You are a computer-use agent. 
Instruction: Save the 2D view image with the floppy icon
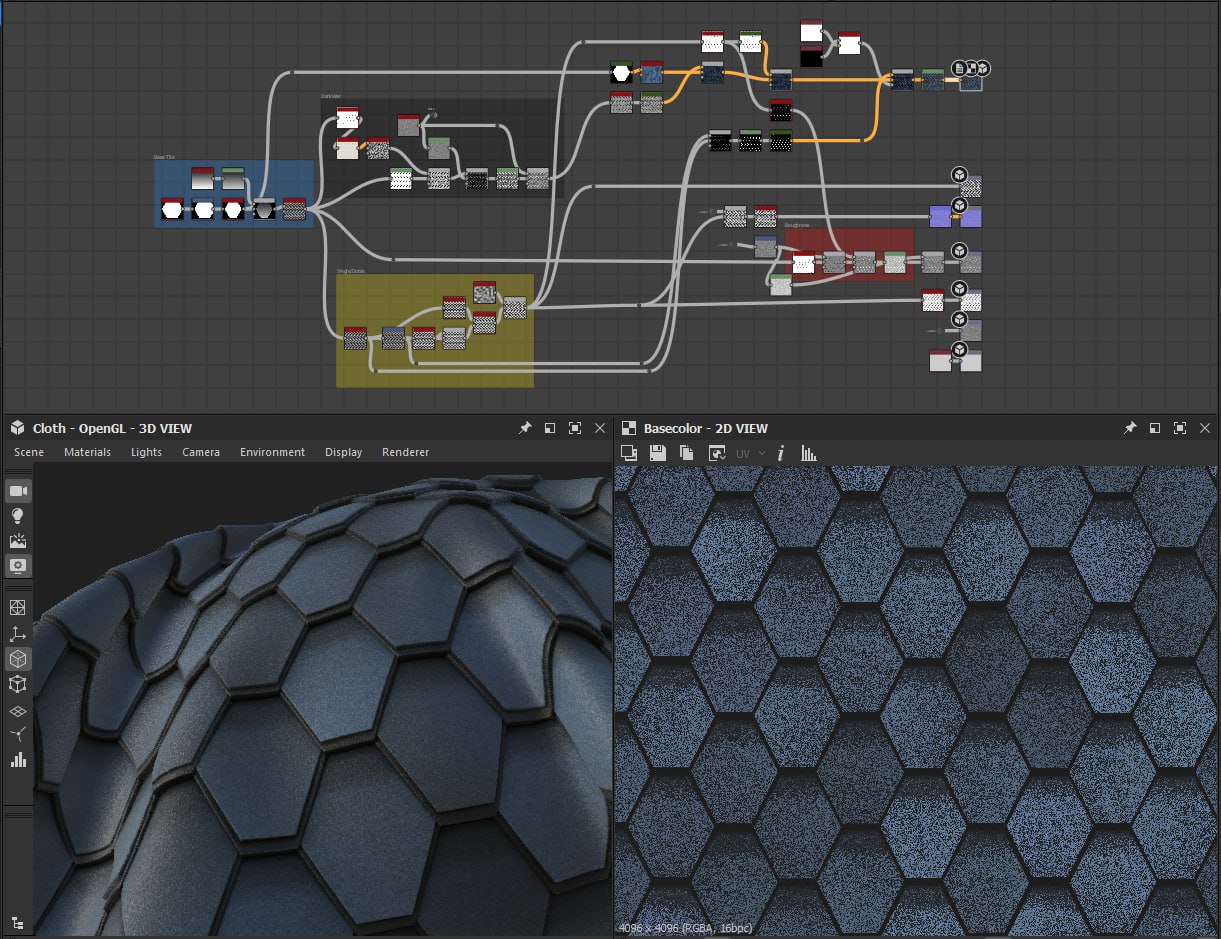tap(658, 453)
